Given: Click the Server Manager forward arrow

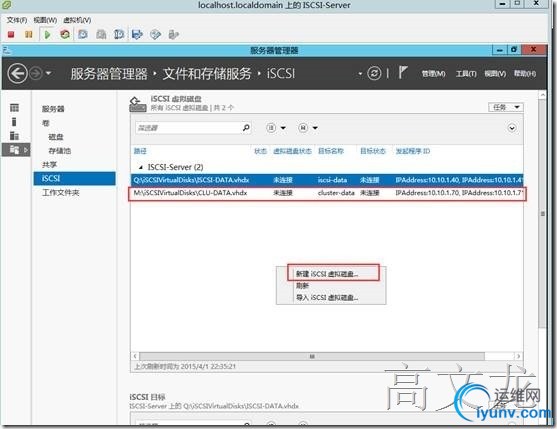Looking at the screenshot, I should (36, 74).
